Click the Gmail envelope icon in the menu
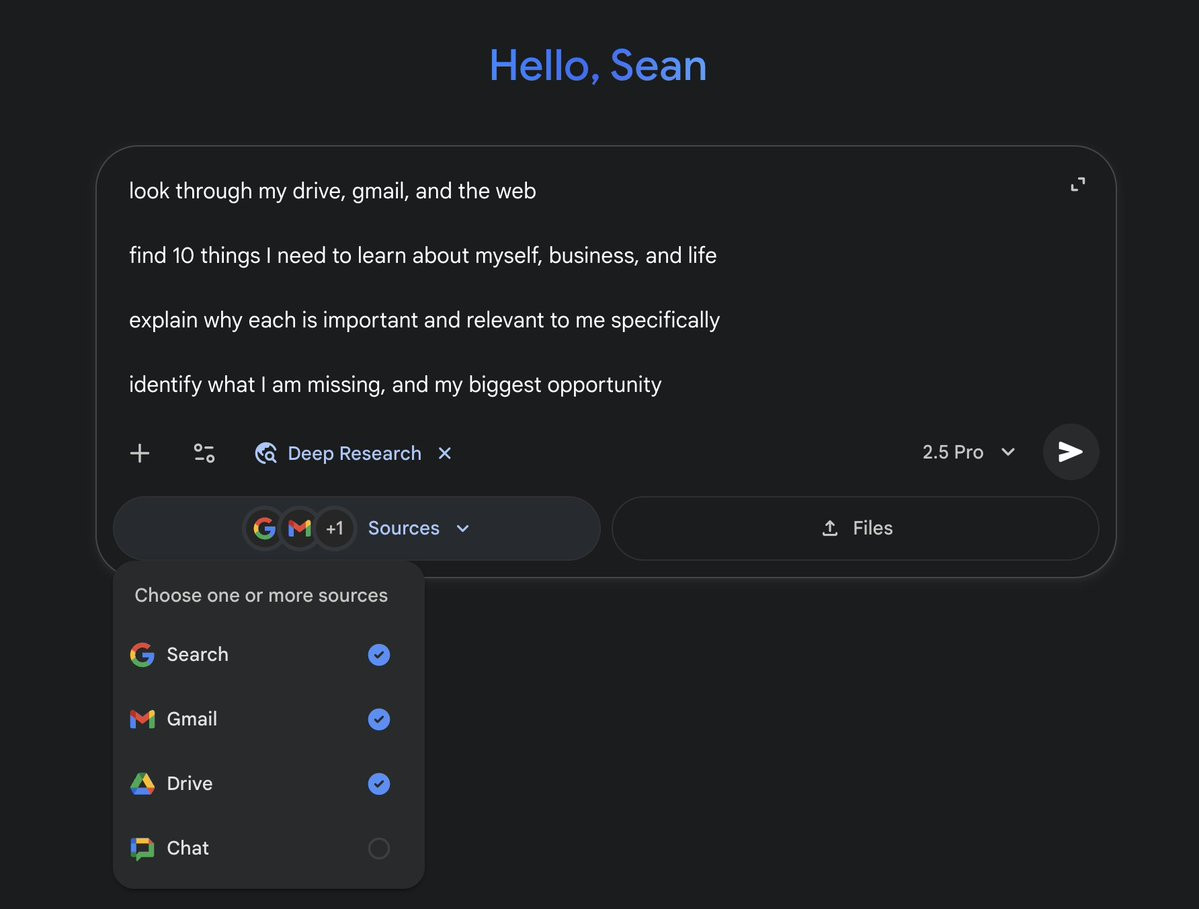1199x909 pixels. [142, 719]
